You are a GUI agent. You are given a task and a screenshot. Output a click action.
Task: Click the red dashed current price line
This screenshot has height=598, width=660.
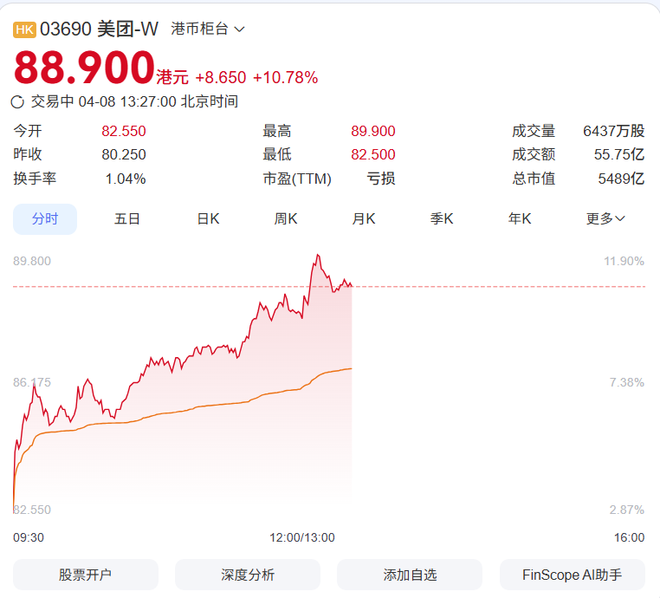[480, 287]
